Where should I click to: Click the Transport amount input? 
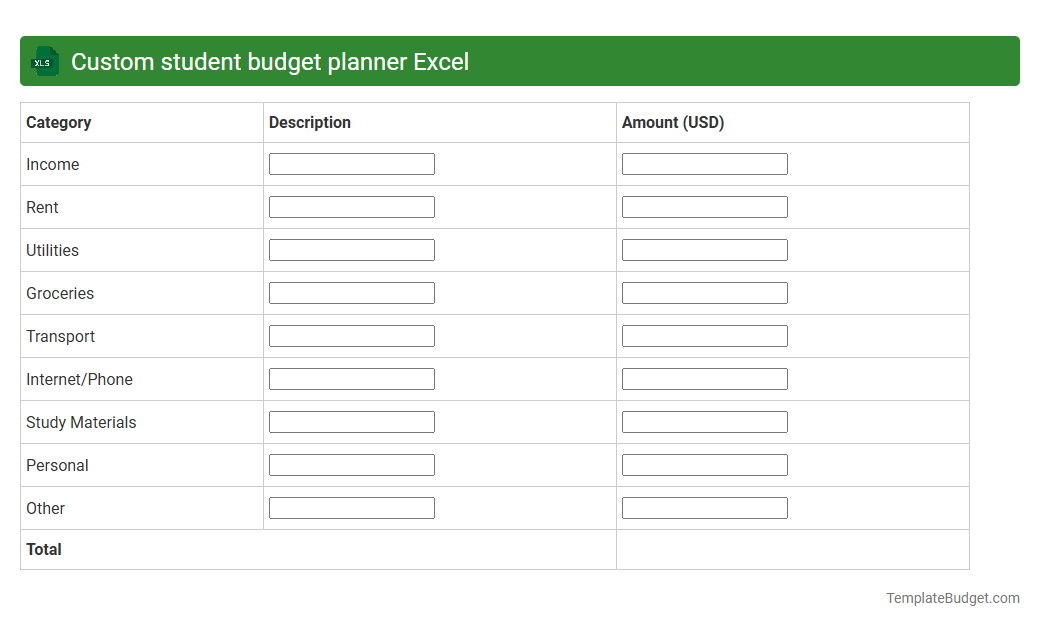tap(704, 335)
